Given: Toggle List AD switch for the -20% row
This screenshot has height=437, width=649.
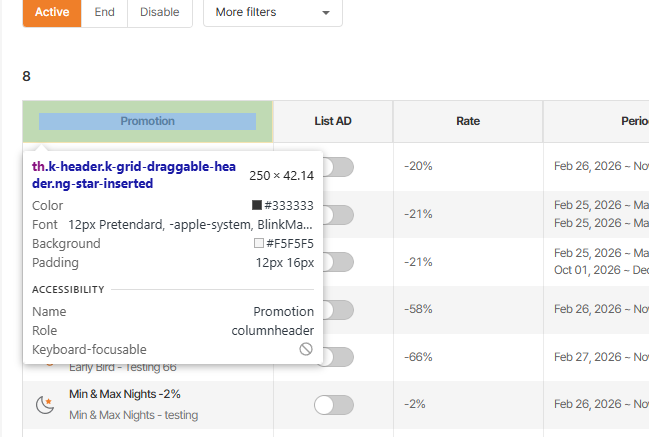Looking at the screenshot, I should [338, 167].
